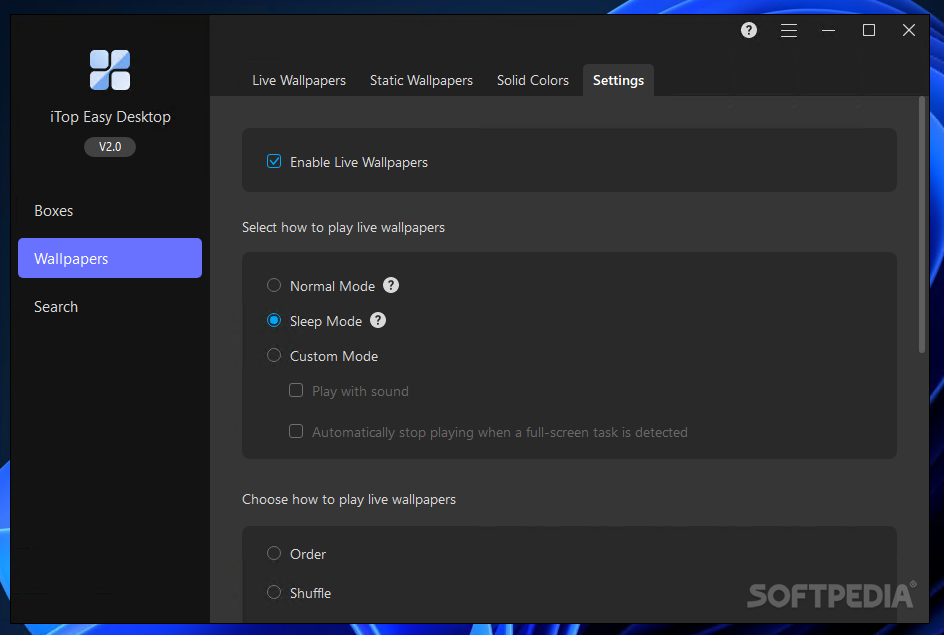Uncheck Enable Live Wallpapers

(274, 161)
